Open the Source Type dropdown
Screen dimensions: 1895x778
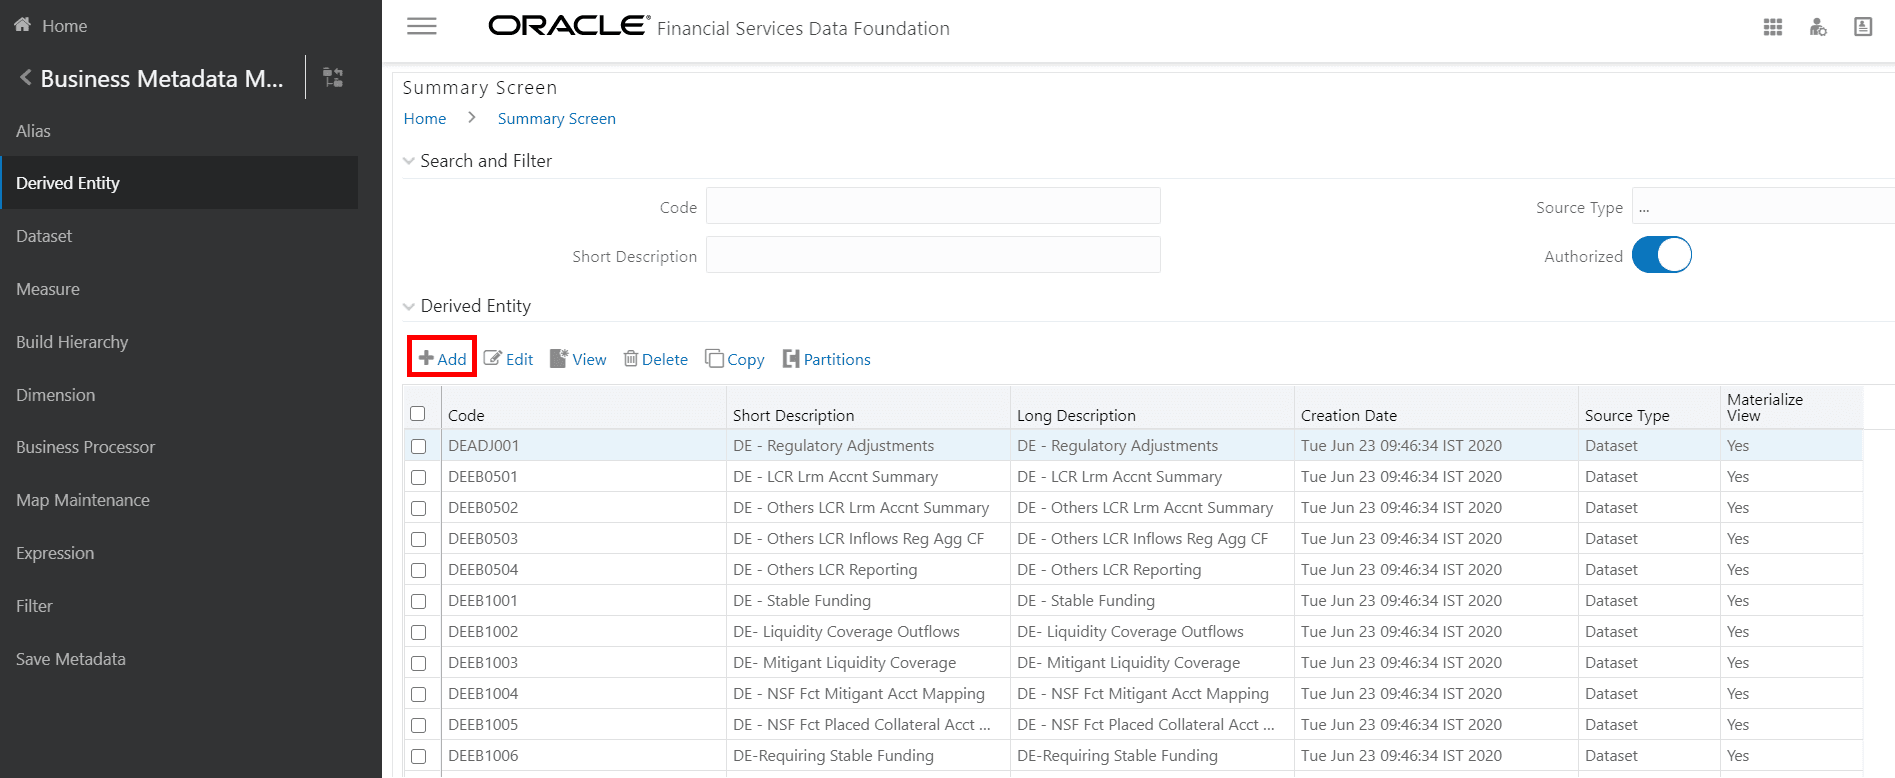point(1763,206)
